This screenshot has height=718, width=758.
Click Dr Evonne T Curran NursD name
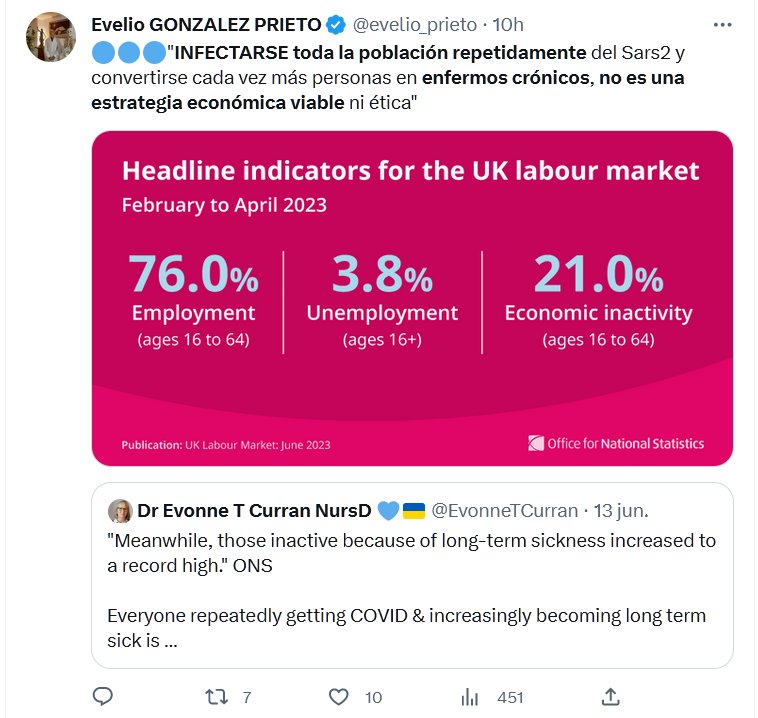pyautogui.click(x=253, y=510)
